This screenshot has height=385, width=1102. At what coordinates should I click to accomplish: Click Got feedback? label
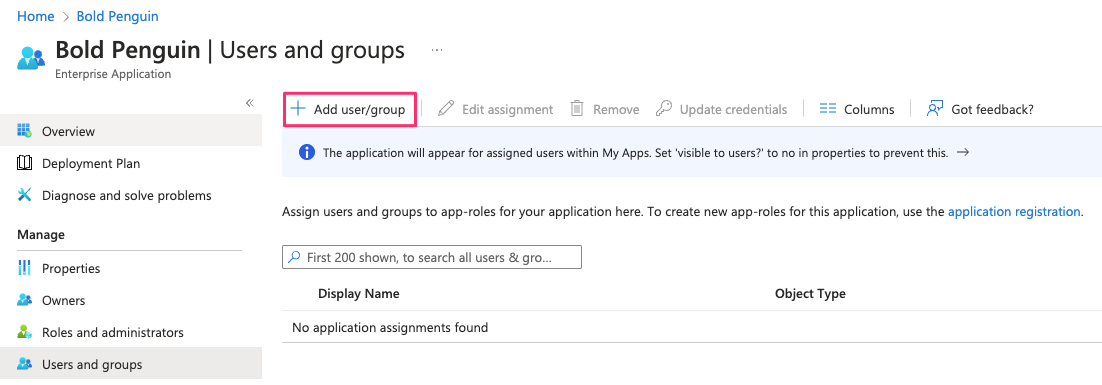point(992,110)
